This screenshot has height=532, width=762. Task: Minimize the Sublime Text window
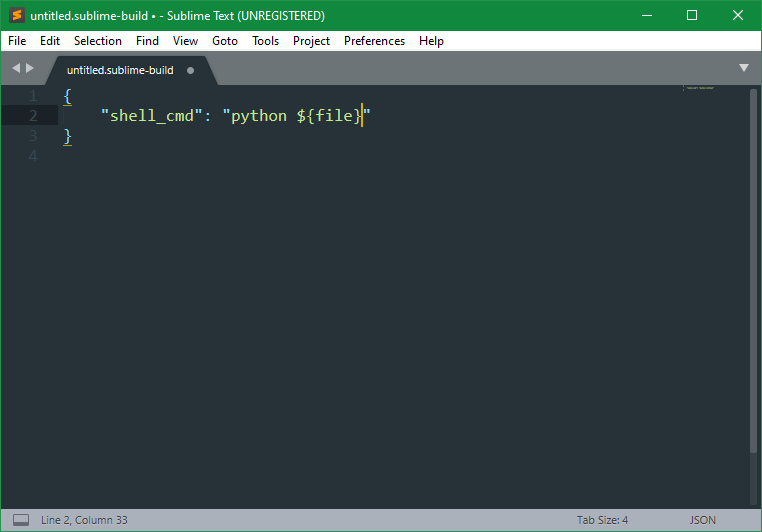(647, 15)
